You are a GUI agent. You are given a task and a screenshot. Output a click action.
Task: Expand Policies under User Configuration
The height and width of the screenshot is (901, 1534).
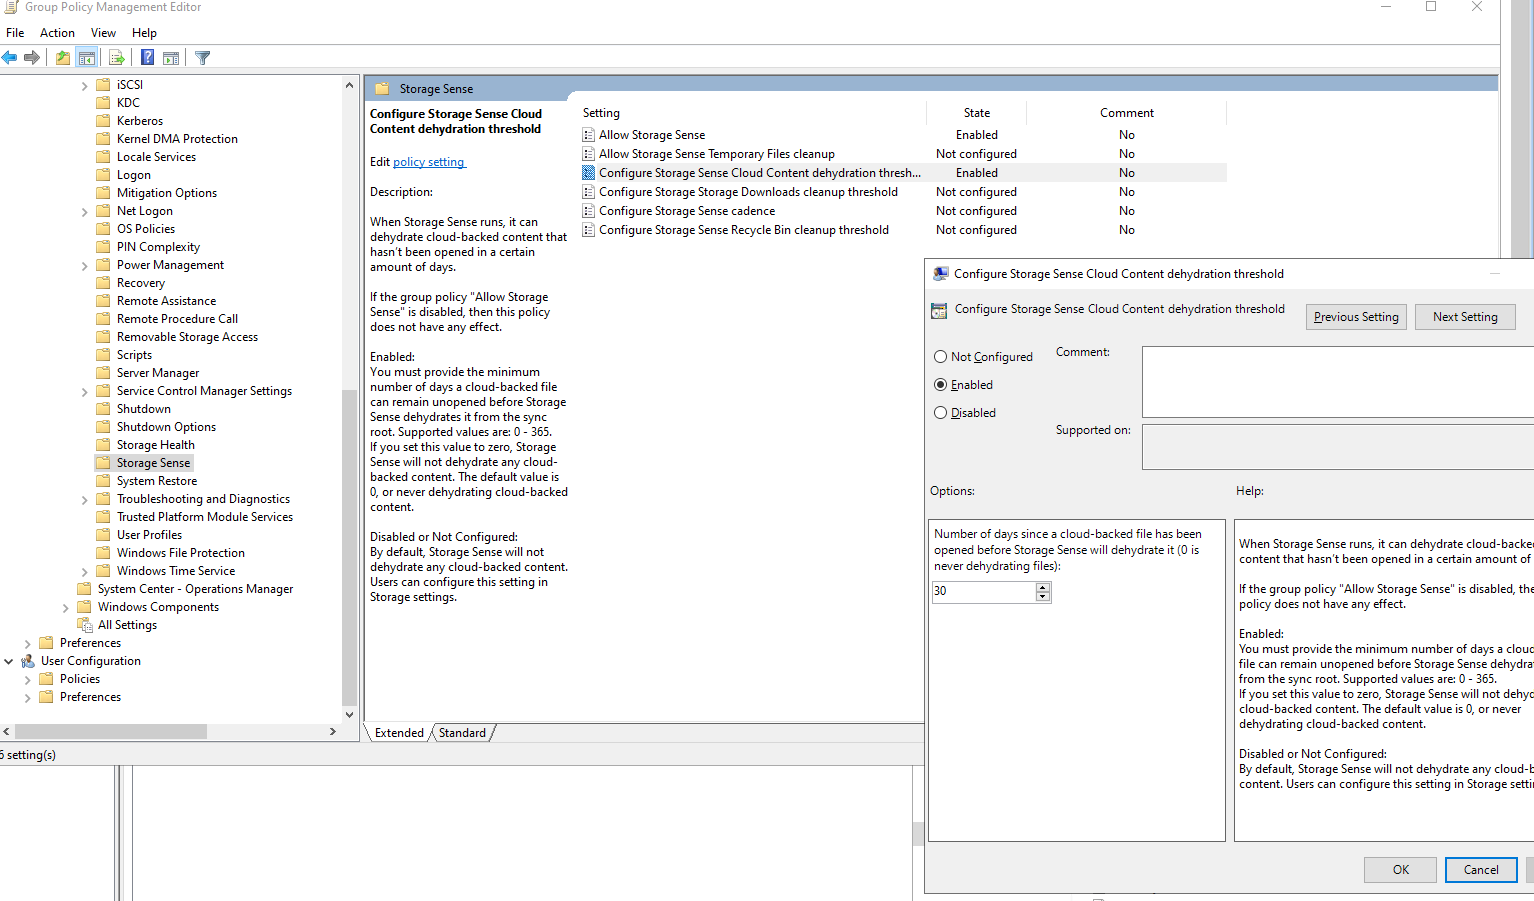27,680
